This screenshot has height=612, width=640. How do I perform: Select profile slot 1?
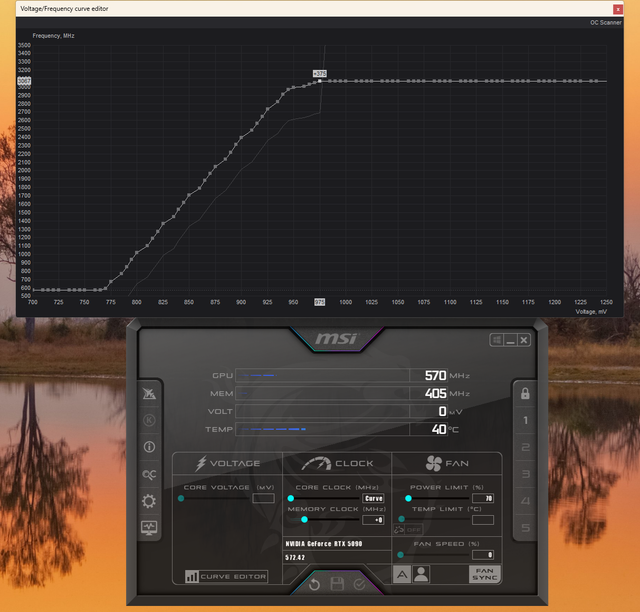tap(525, 420)
